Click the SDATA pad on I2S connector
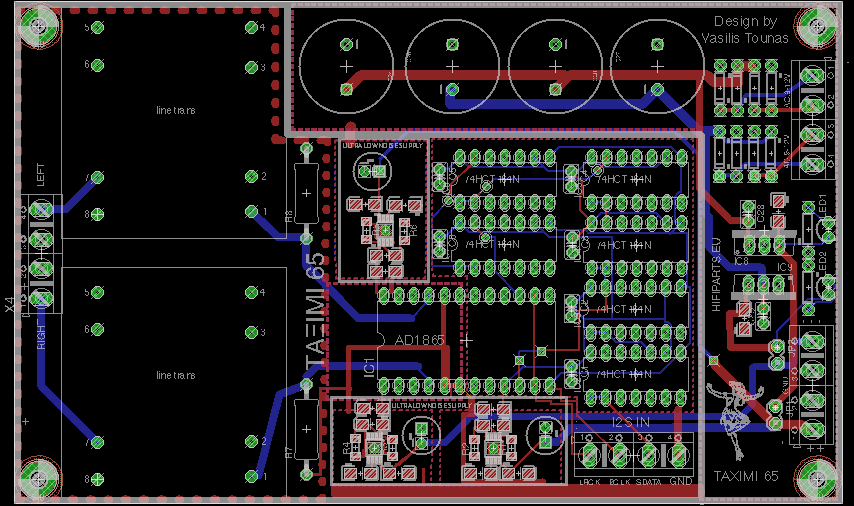 tap(650, 456)
